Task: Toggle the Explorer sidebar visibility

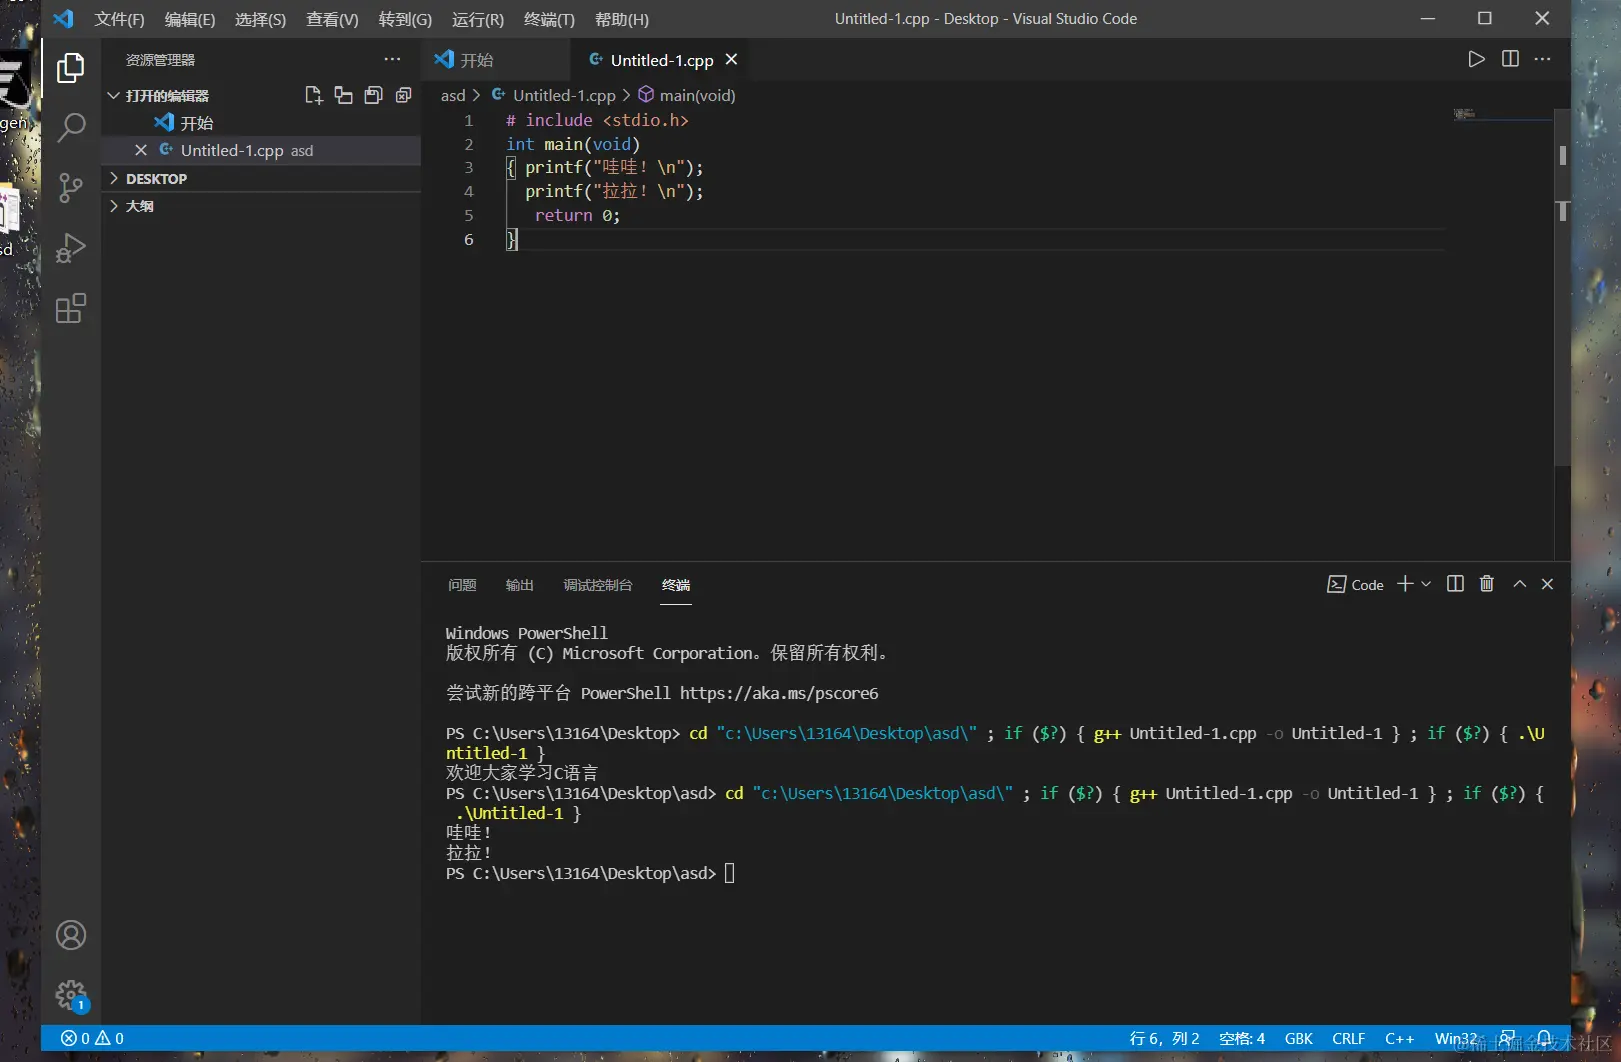Action: [71, 68]
